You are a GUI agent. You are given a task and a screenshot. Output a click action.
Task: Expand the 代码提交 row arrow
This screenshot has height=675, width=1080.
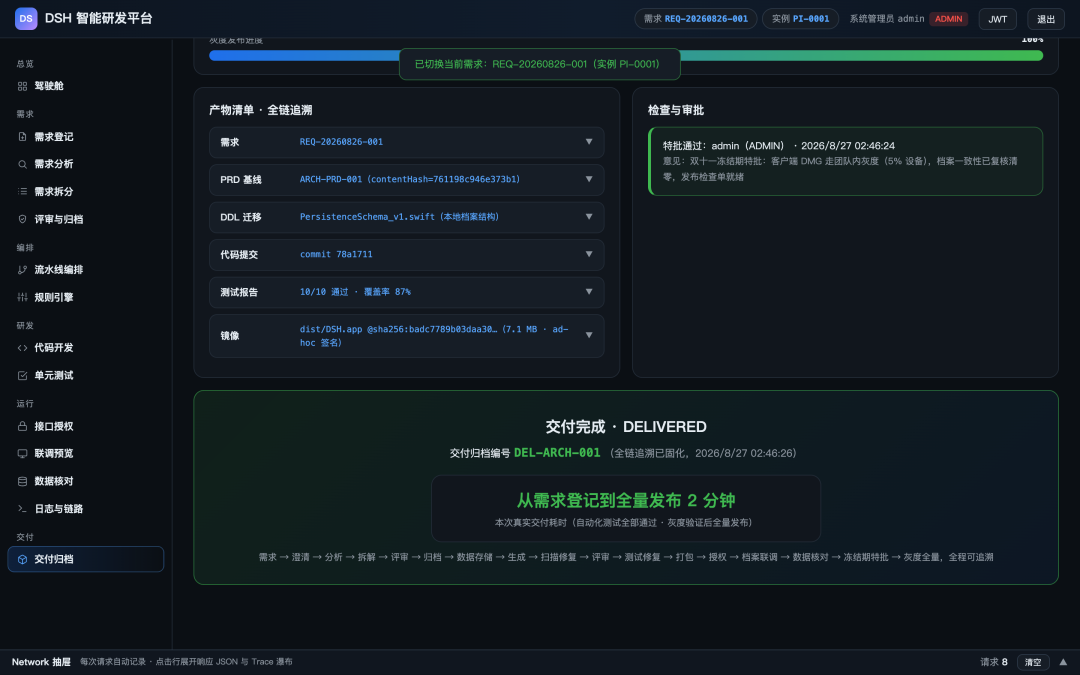pos(589,254)
